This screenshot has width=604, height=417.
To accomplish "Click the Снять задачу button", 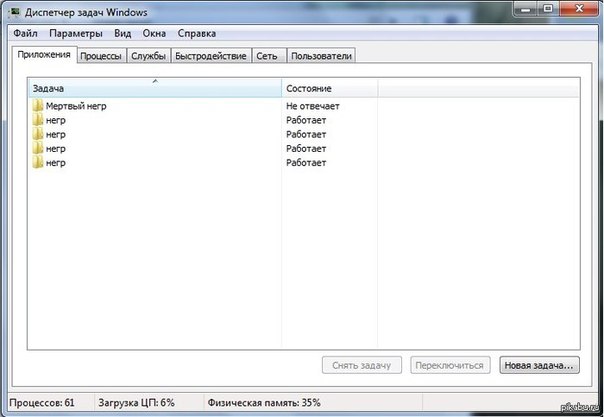I will pyautogui.click(x=362, y=365).
